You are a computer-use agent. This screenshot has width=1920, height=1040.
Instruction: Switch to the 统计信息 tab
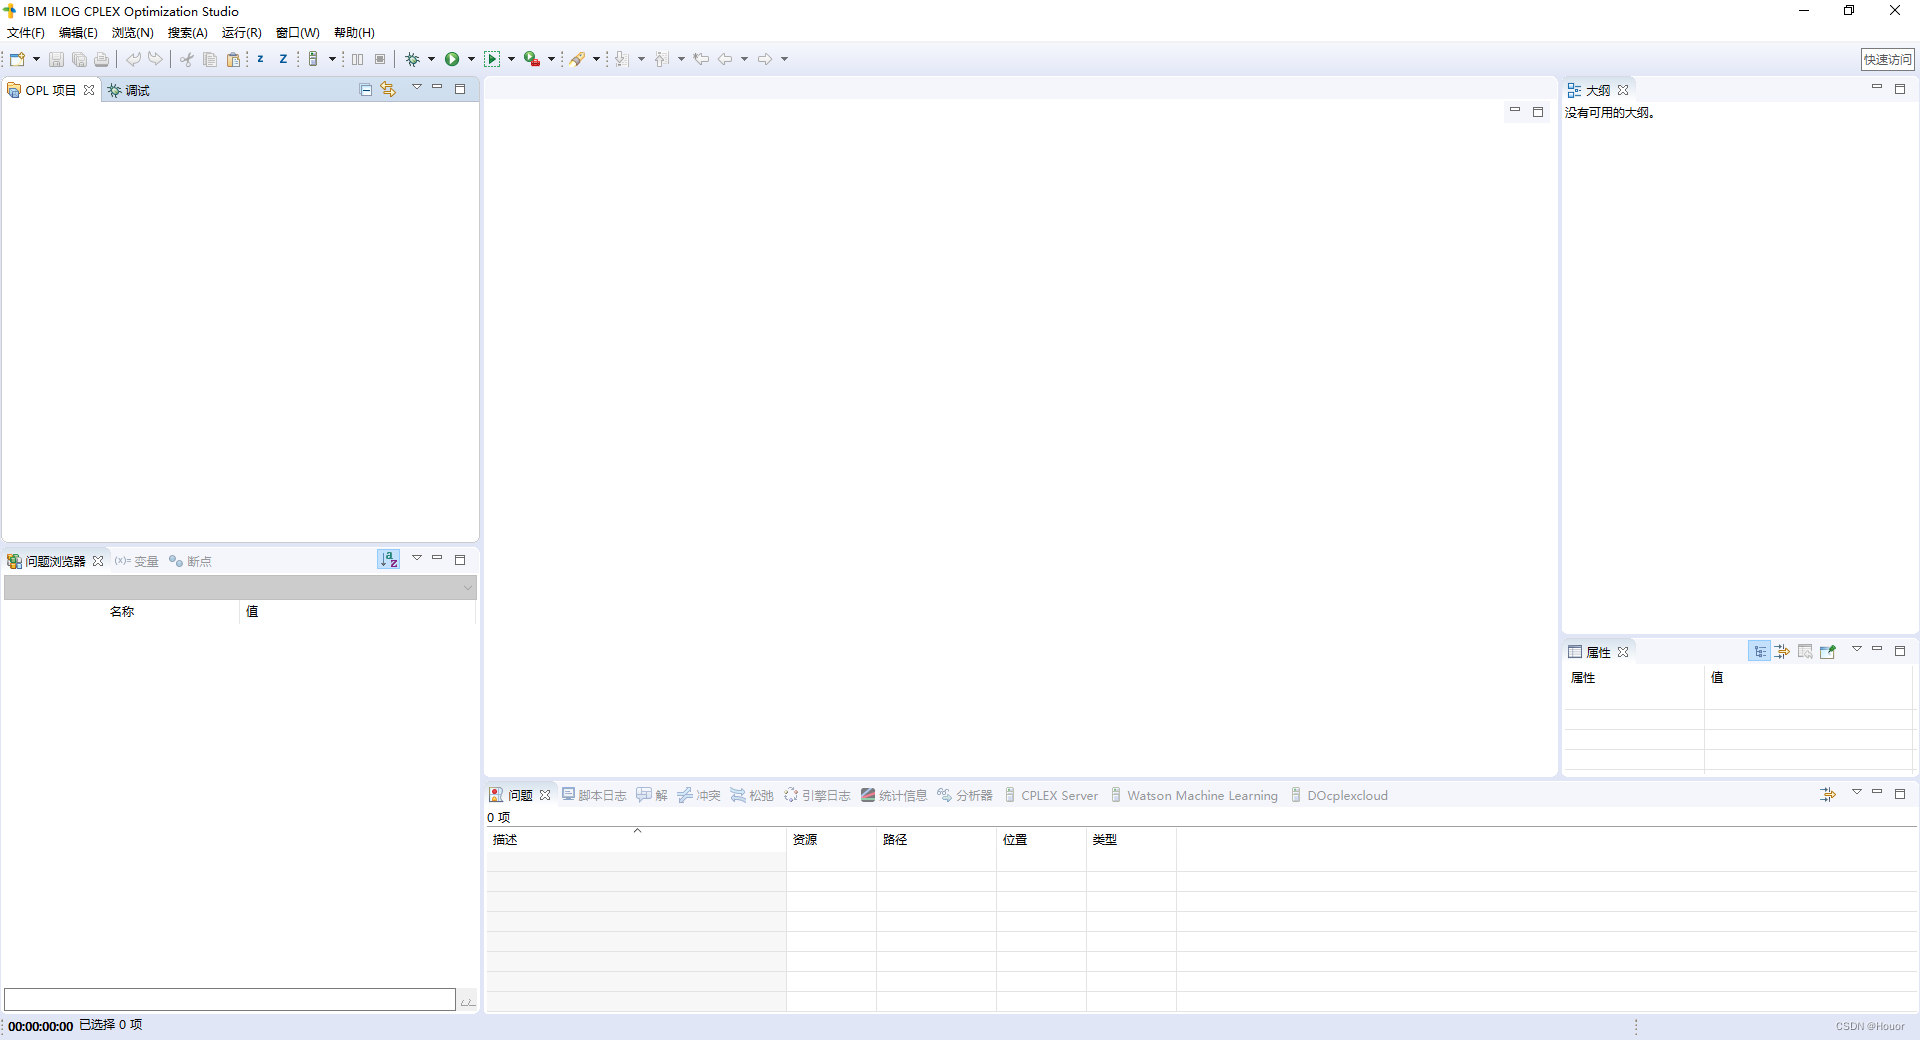[x=894, y=795]
